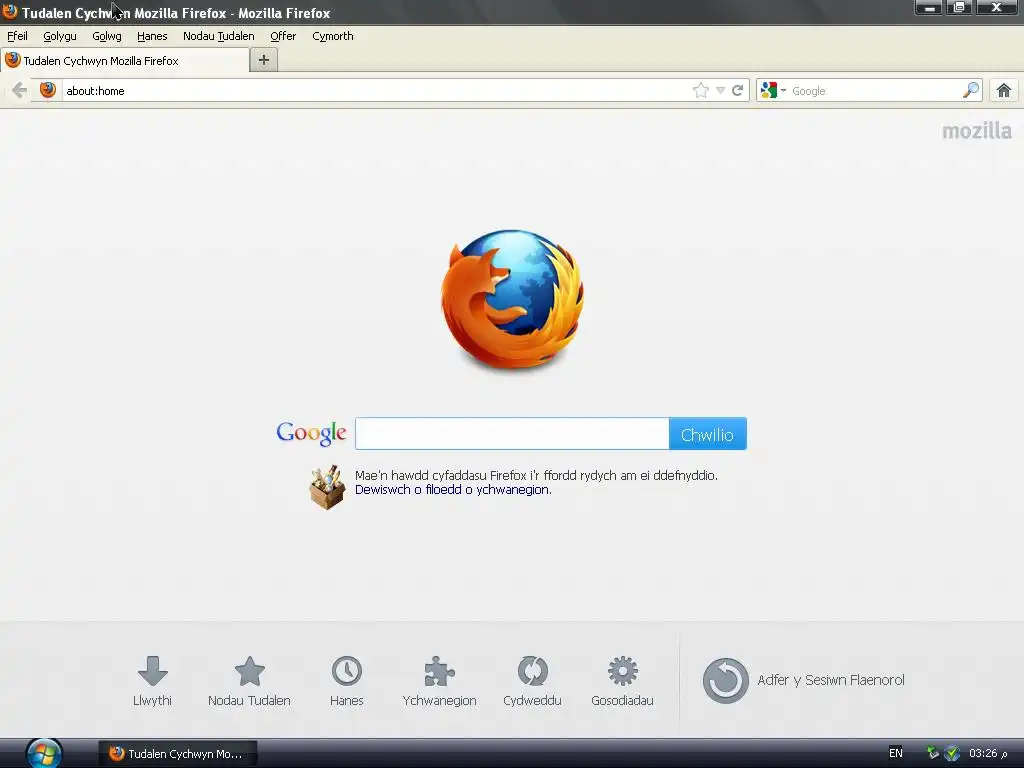Click Adfer y Sesiwn Flaenorol restore button
This screenshot has width=1024, height=768.
coord(803,680)
